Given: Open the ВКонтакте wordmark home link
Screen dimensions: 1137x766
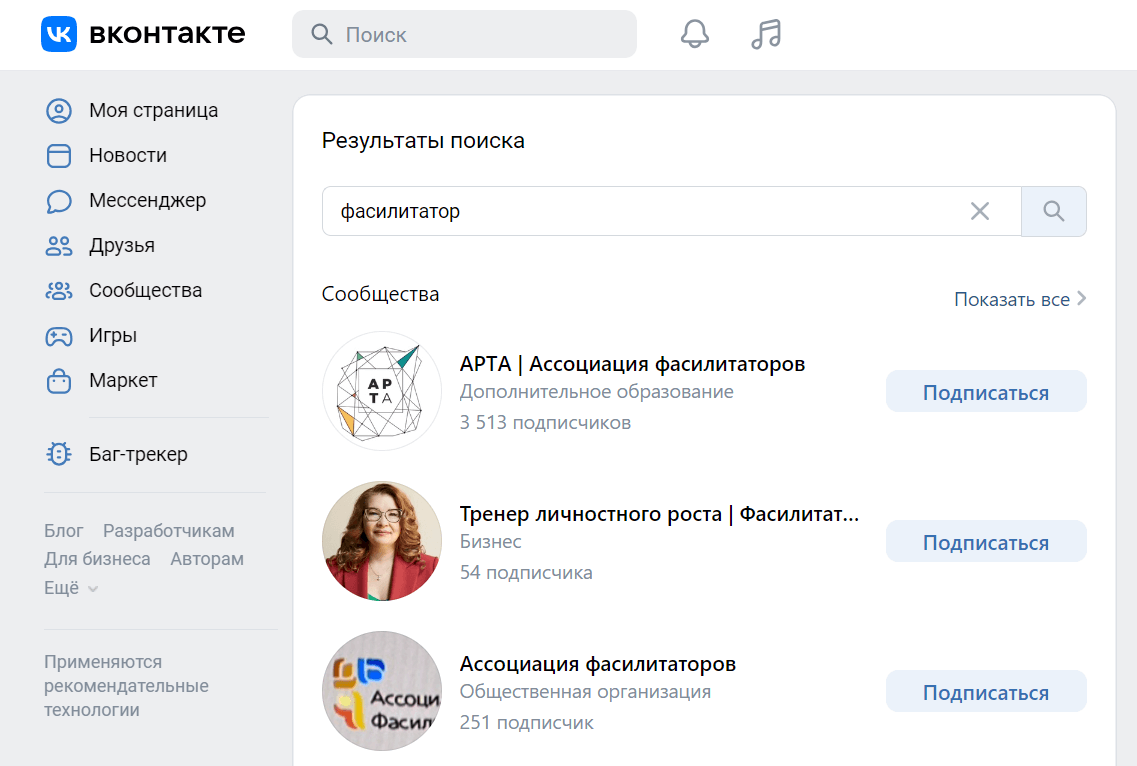Looking at the screenshot, I should tap(167, 34).
